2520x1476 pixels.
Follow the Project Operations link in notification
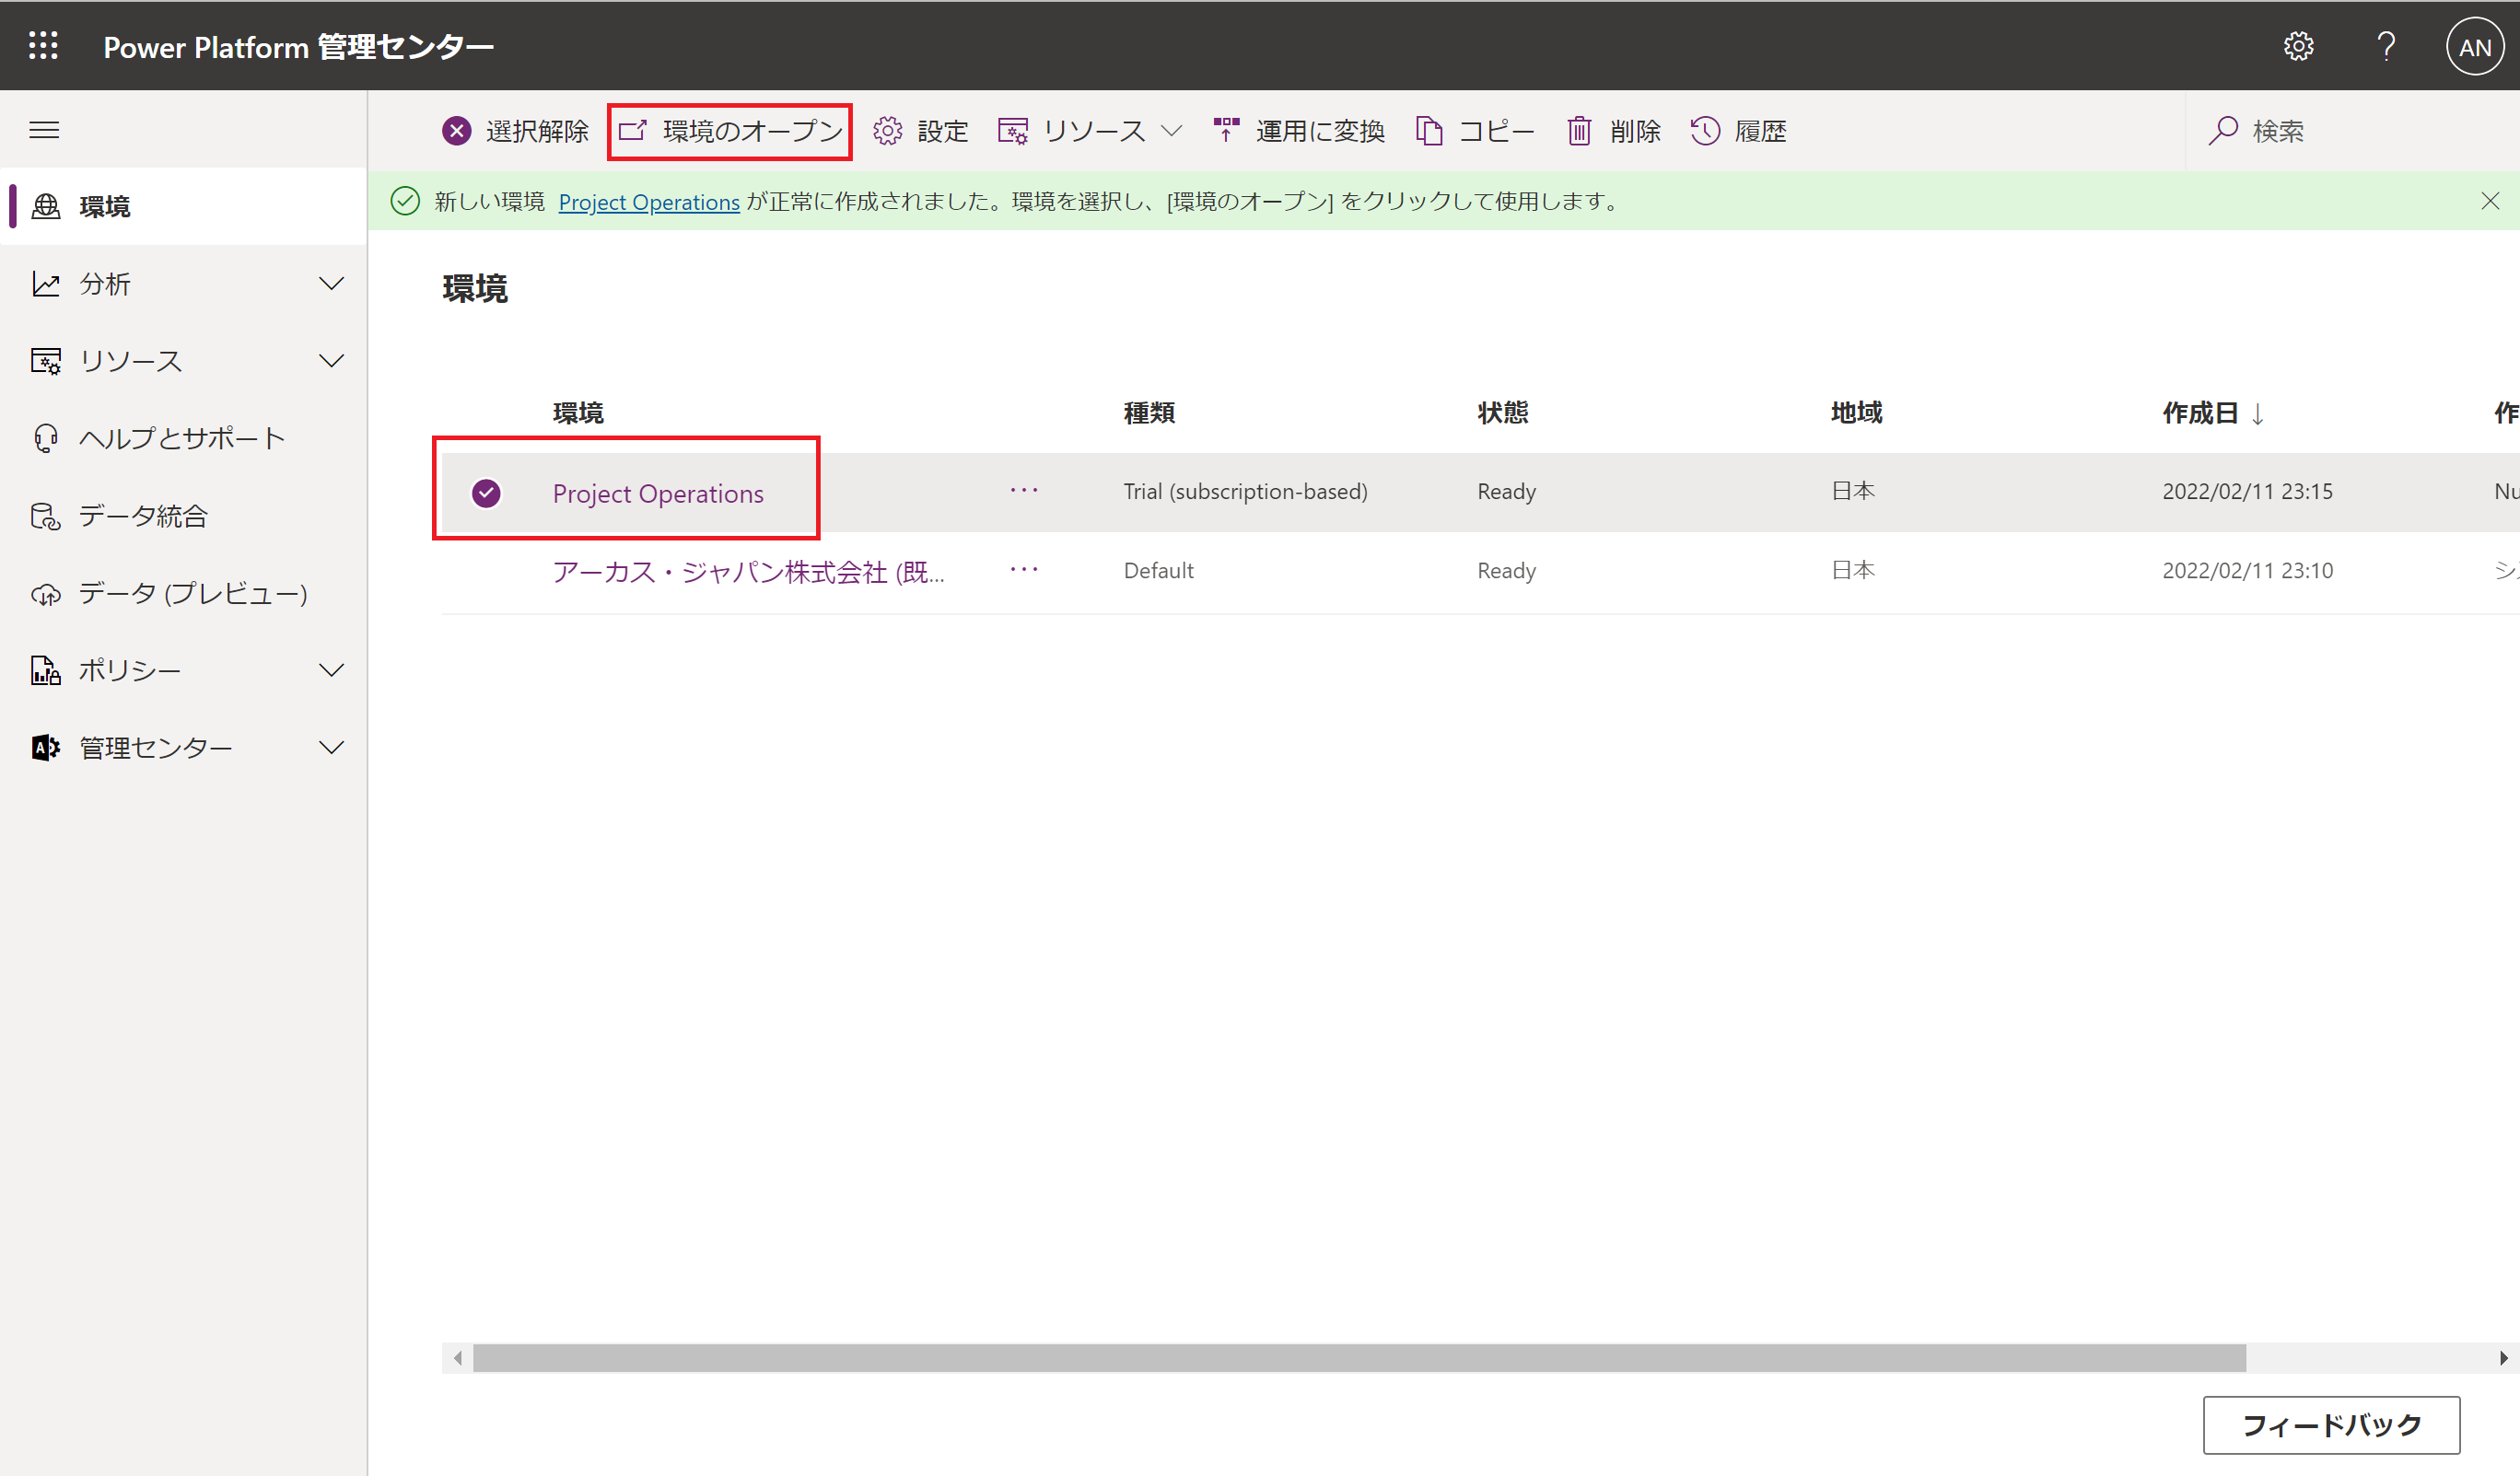649,201
